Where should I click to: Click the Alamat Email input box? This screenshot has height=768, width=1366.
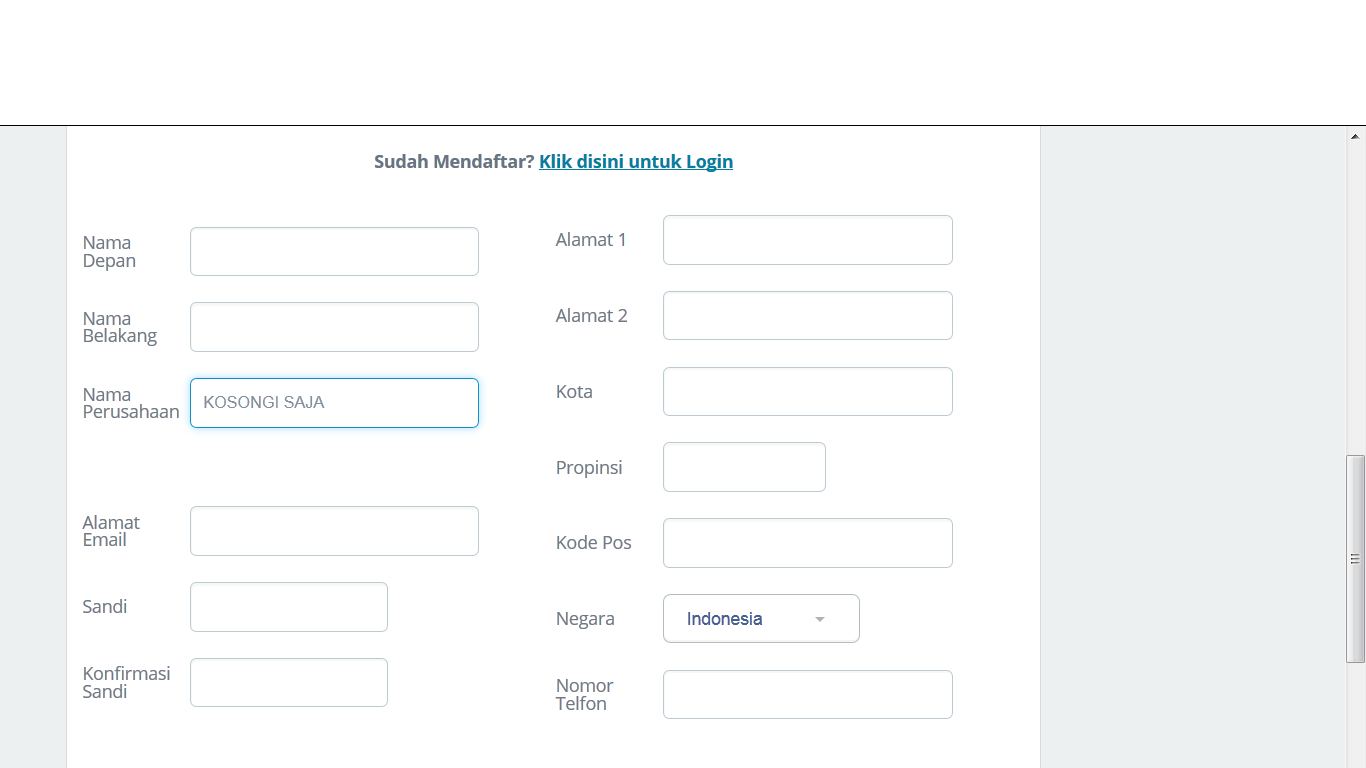(334, 531)
